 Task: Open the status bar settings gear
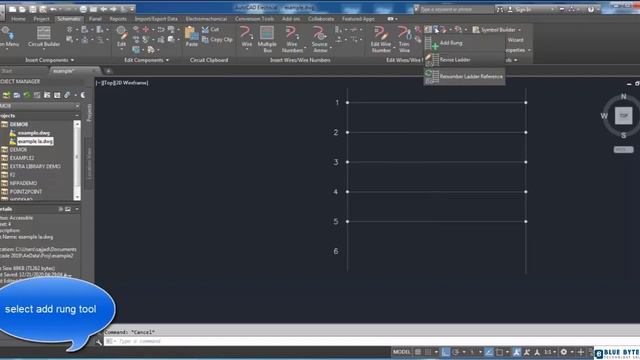(x=564, y=352)
